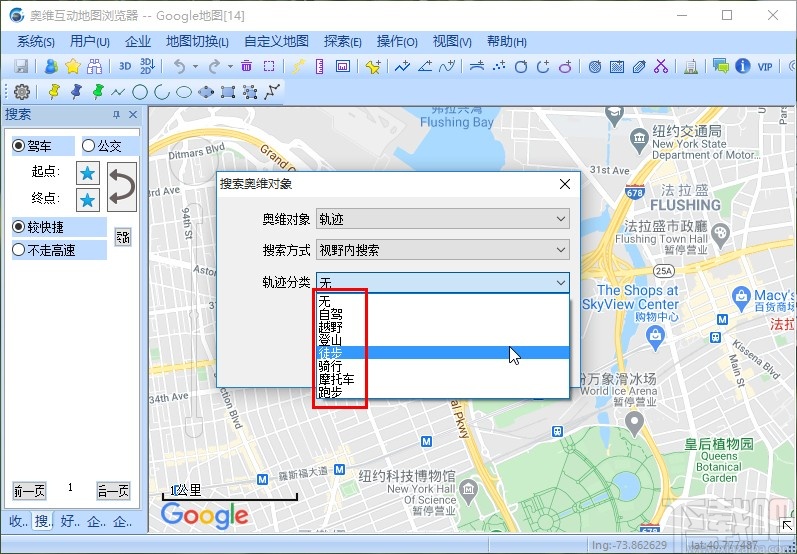Switch to 3D view button

(125, 66)
